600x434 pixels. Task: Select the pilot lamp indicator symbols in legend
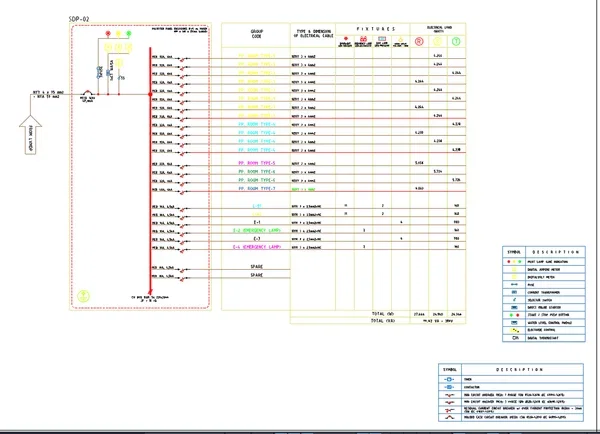[514, 261]
